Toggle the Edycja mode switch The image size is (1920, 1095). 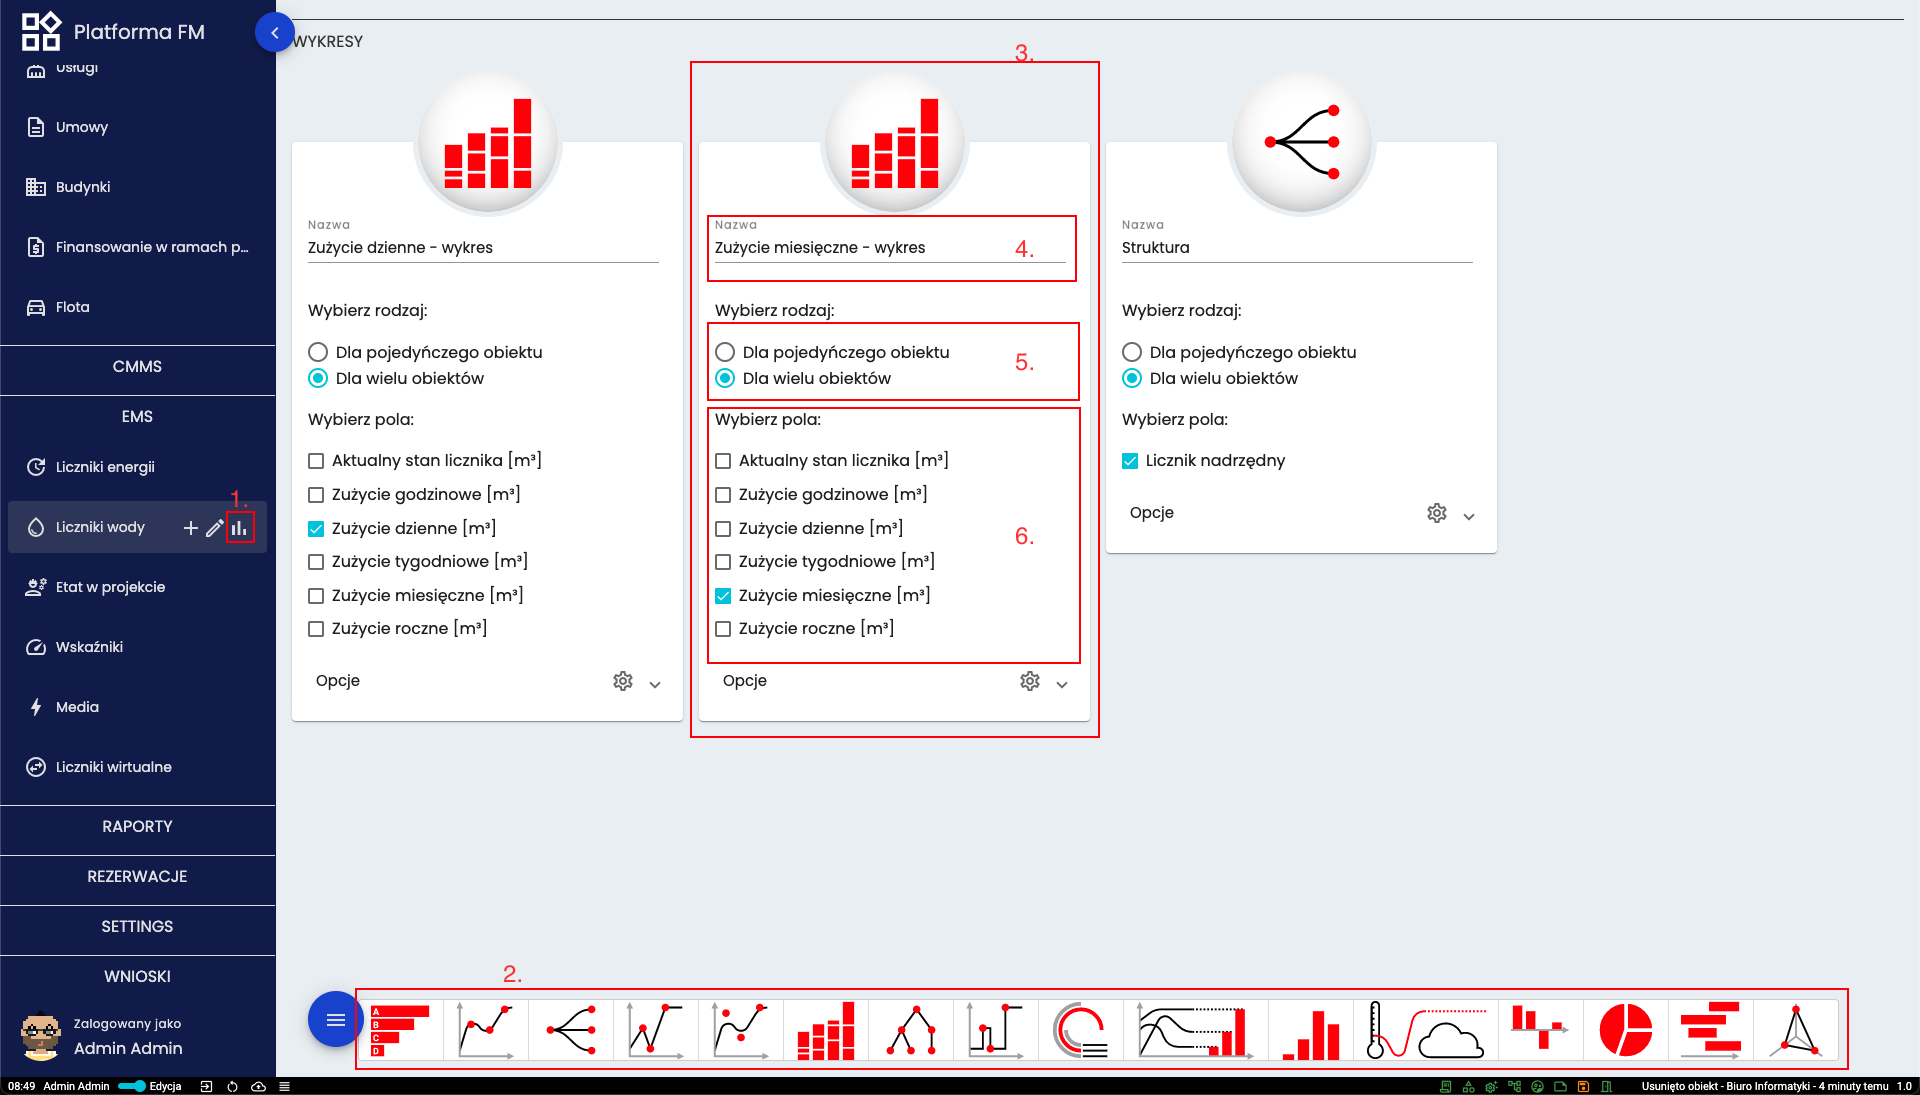coord(132,1086)
